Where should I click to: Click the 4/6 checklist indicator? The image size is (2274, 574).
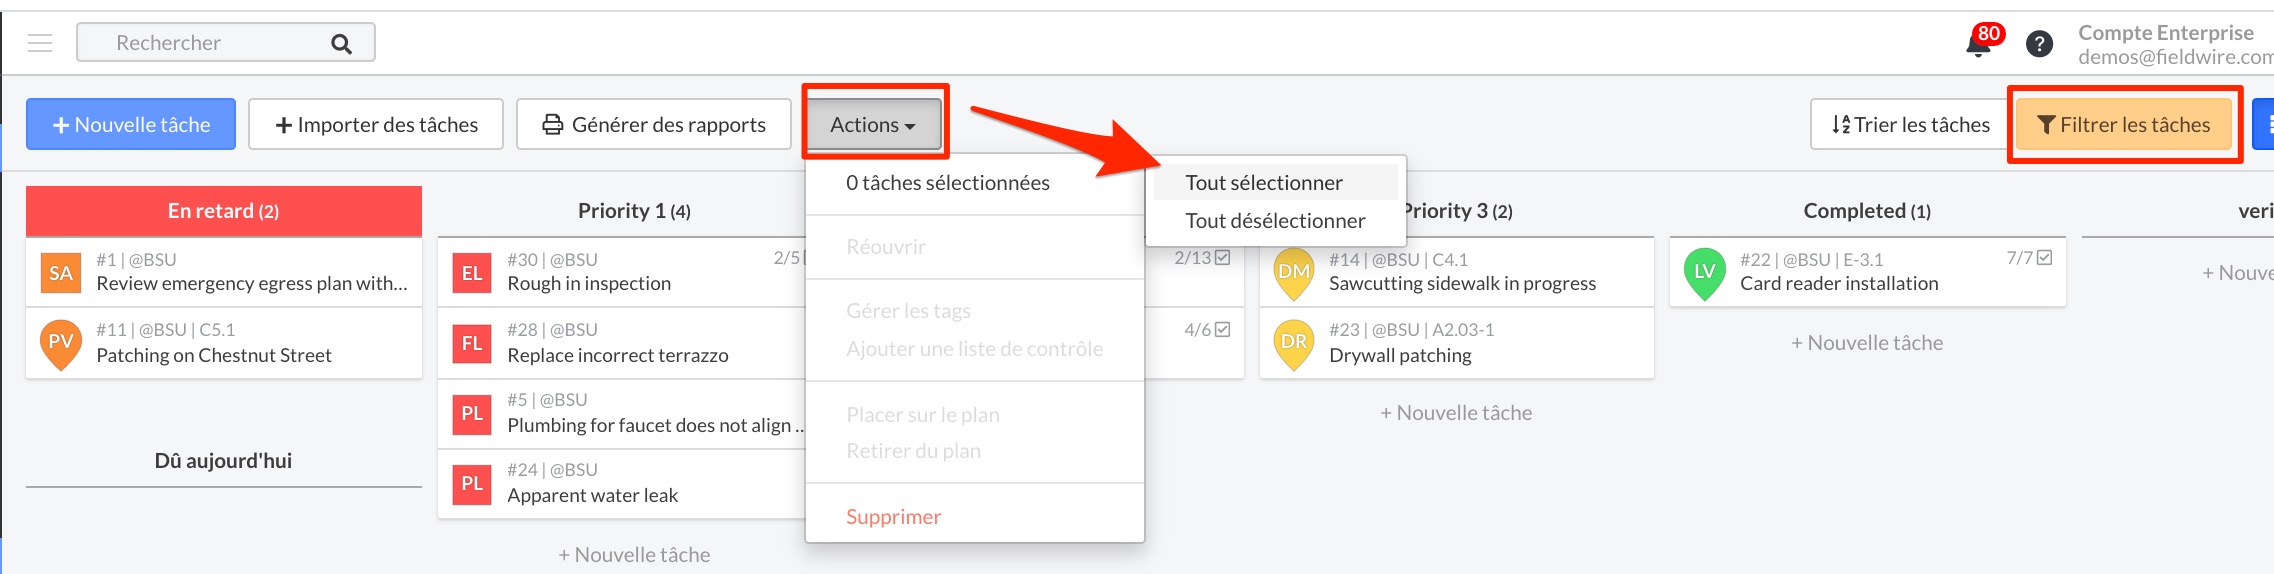[x=1207, y=329]
